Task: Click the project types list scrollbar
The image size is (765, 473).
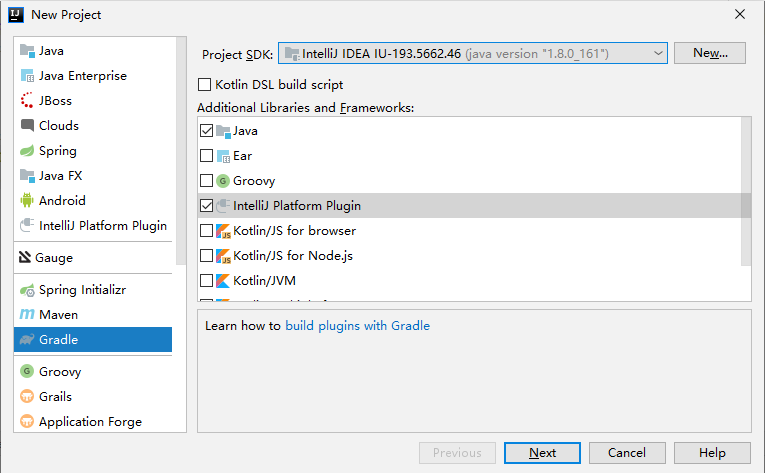Action: coord(181,151)
